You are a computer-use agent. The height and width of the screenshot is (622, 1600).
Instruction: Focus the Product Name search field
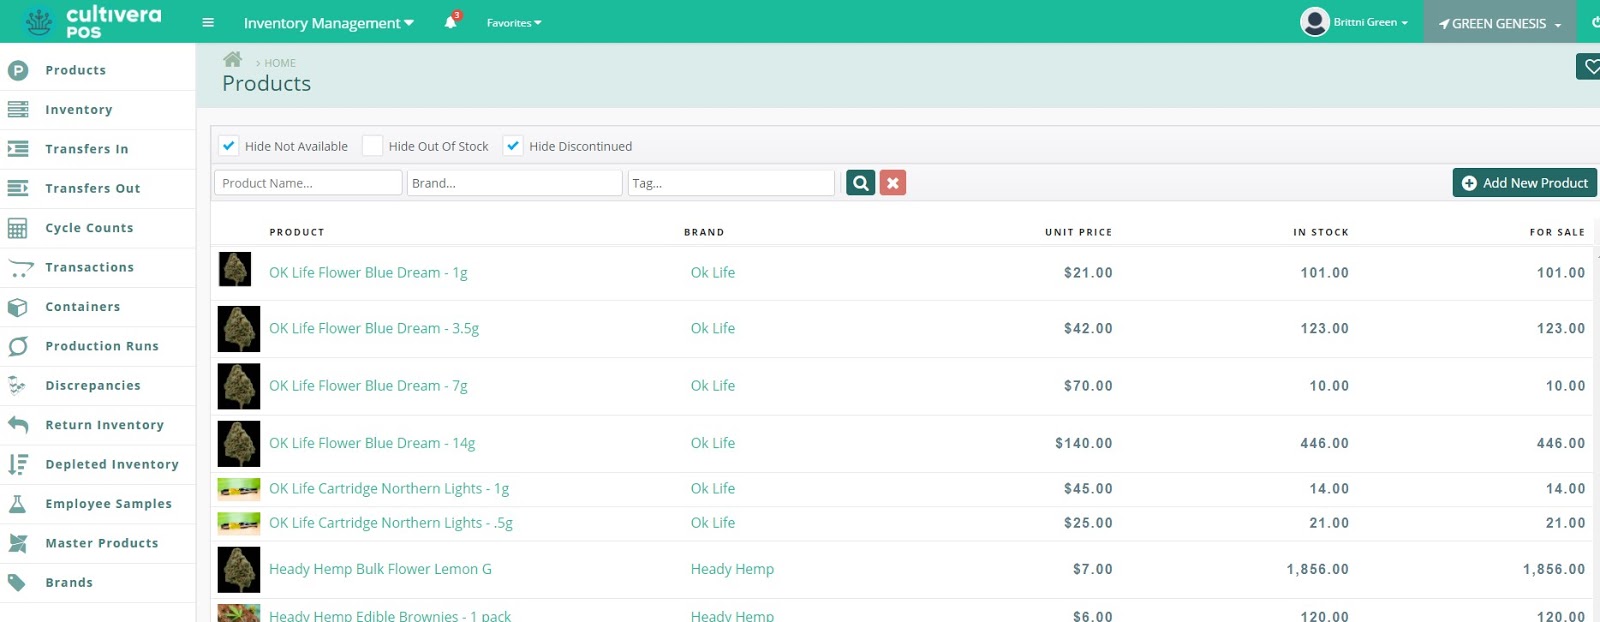308,183
